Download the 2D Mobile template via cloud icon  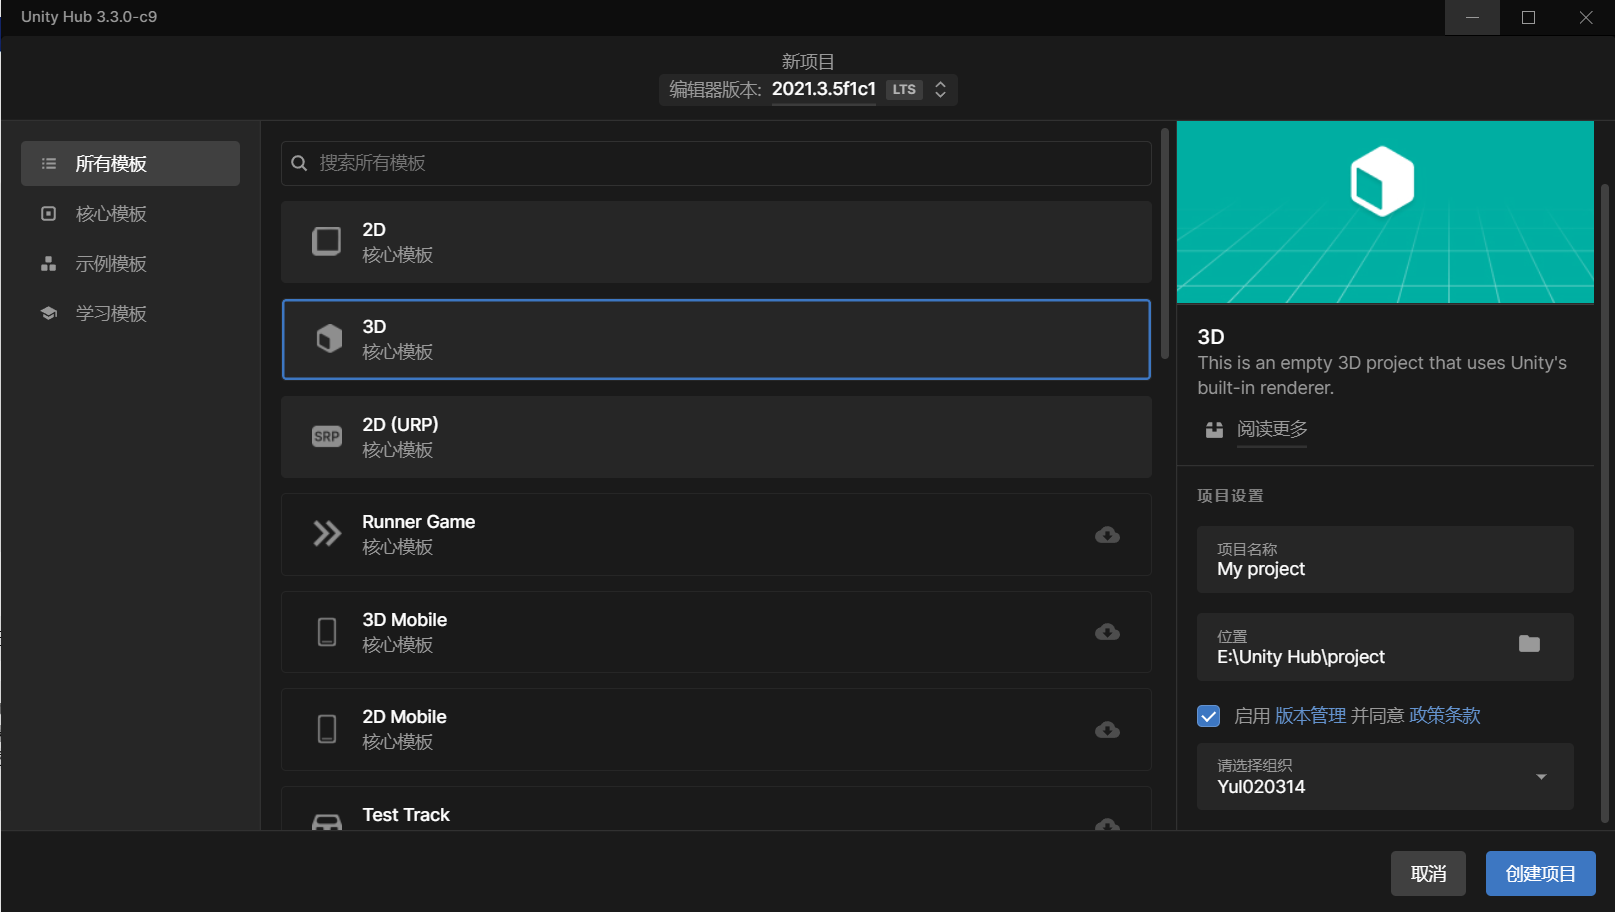pyautogui.click(x=1107, y=730)
